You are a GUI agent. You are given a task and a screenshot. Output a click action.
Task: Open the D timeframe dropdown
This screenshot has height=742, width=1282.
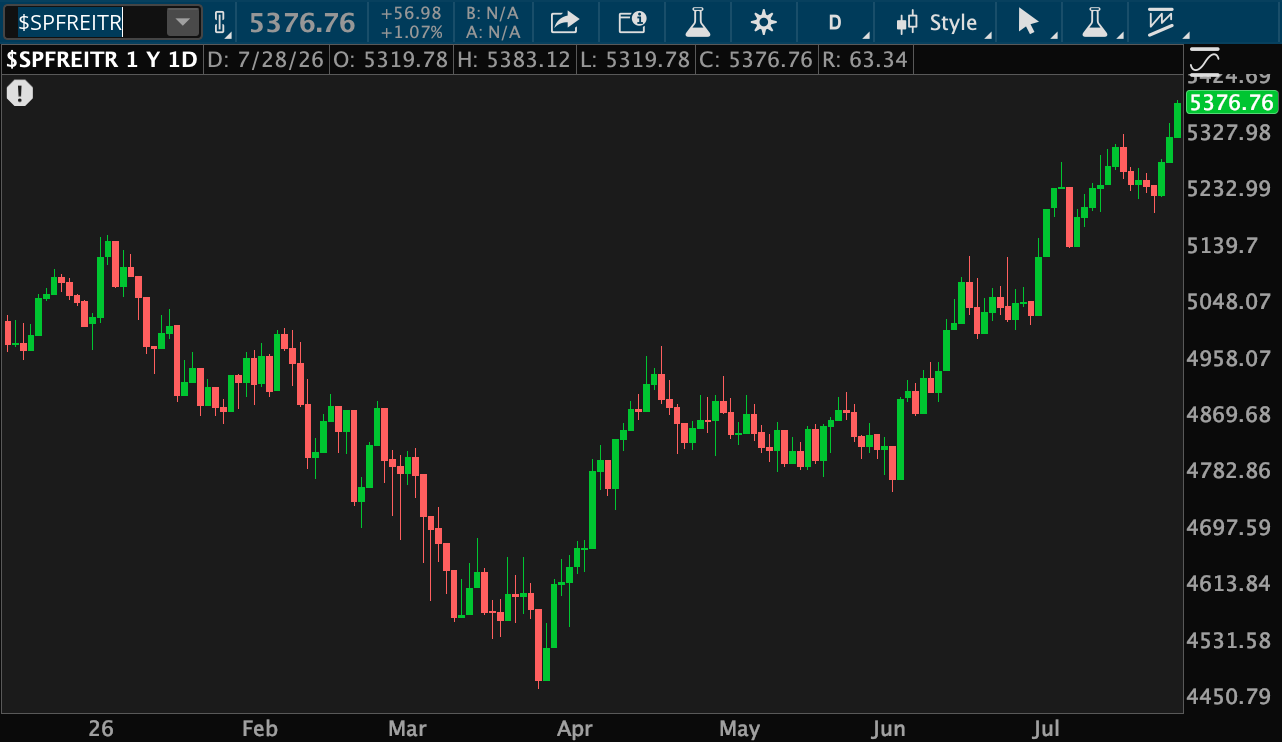837,22
